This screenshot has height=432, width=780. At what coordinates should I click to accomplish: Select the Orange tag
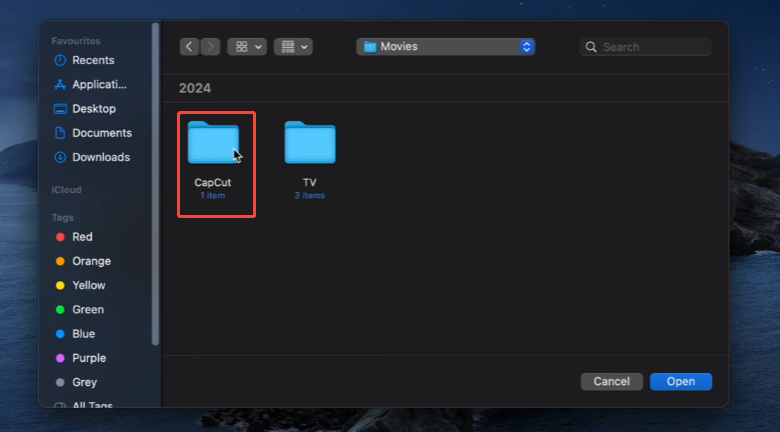(x=93, y=261)
